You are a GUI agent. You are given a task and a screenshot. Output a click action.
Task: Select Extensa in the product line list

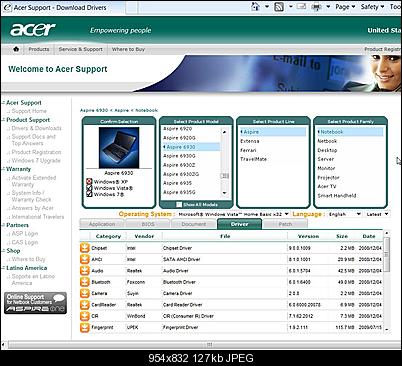coord(250,141)
